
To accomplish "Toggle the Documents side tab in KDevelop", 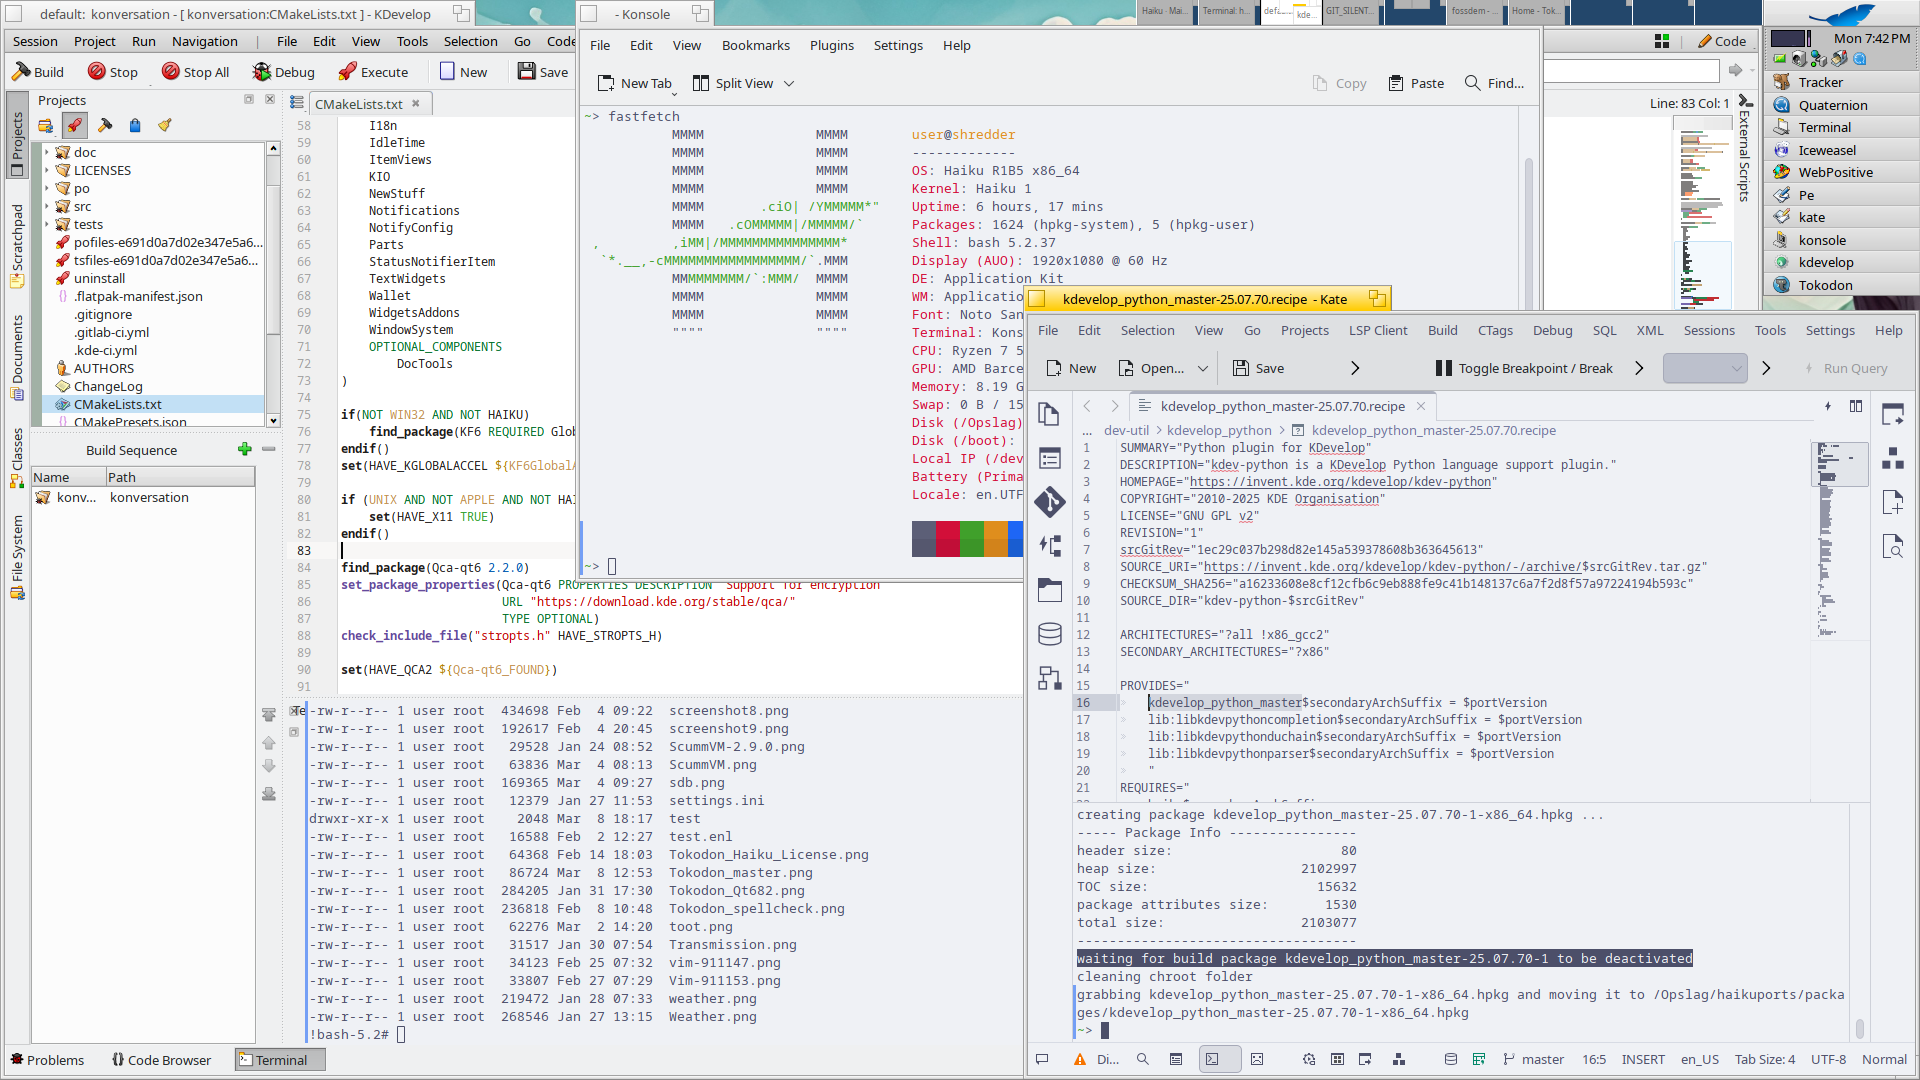I will [17, 357].
